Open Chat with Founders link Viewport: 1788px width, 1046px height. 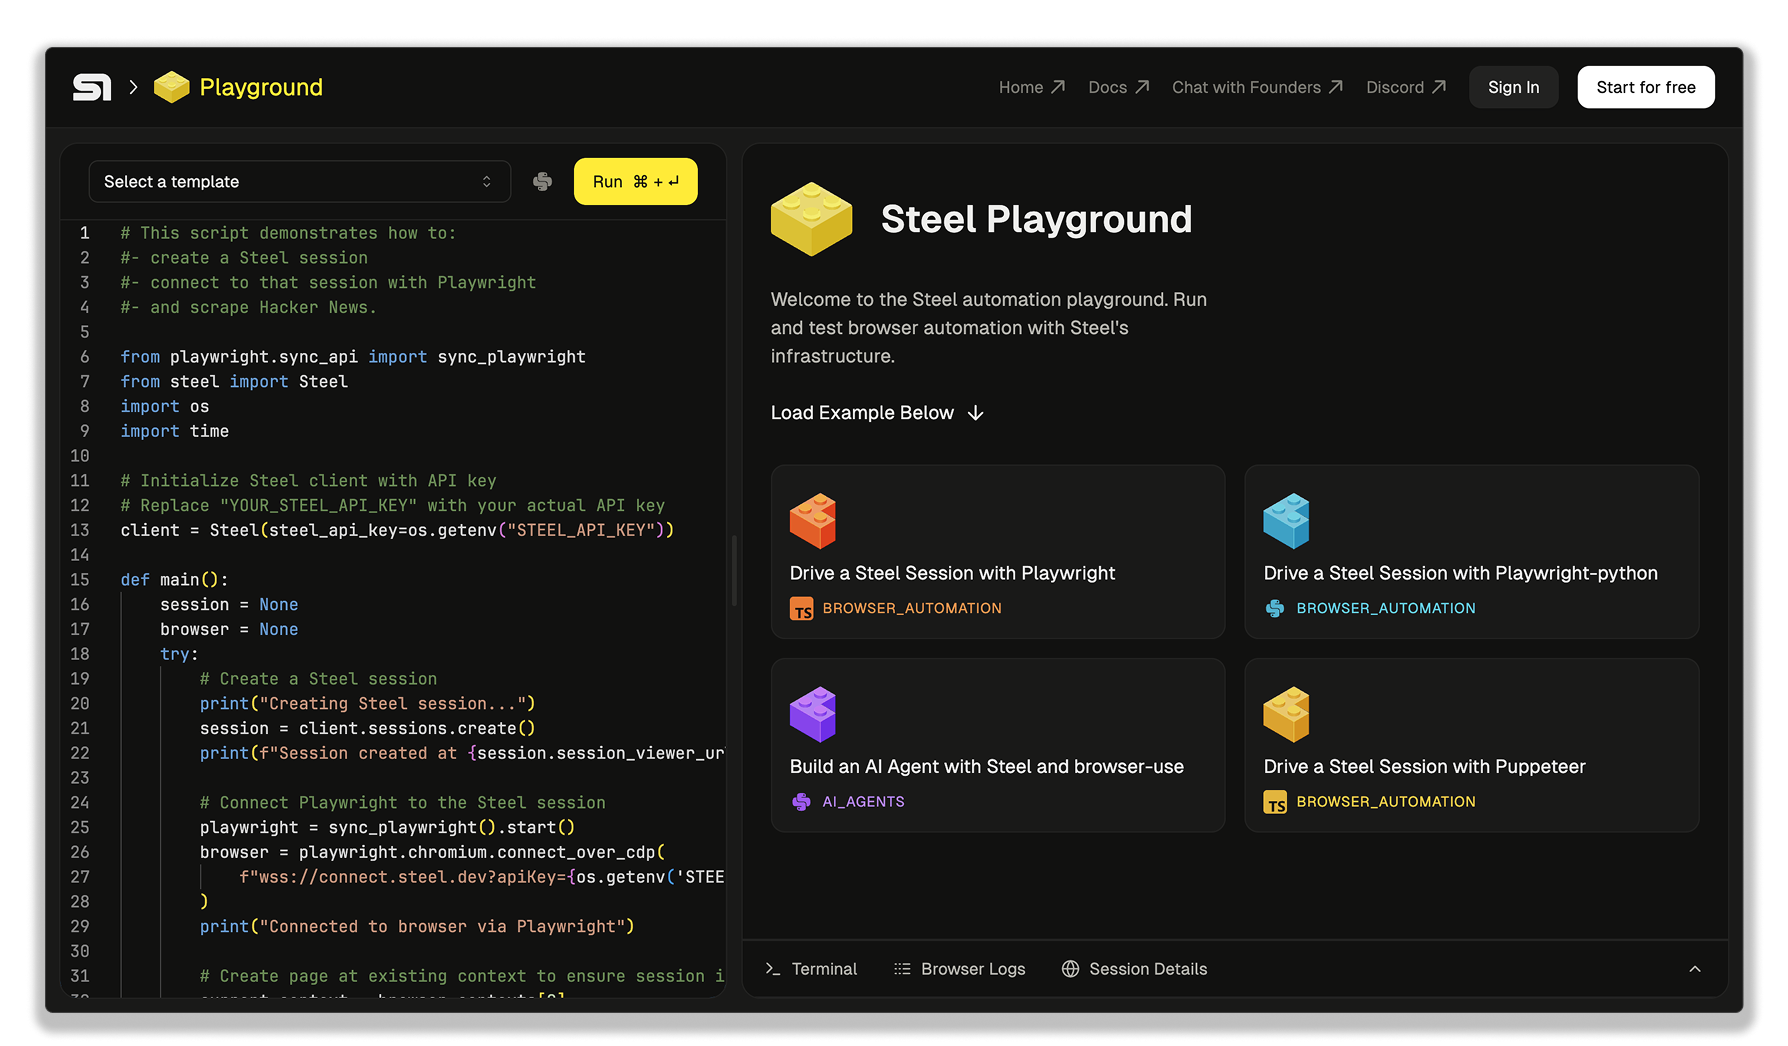tap(1258, 87)
